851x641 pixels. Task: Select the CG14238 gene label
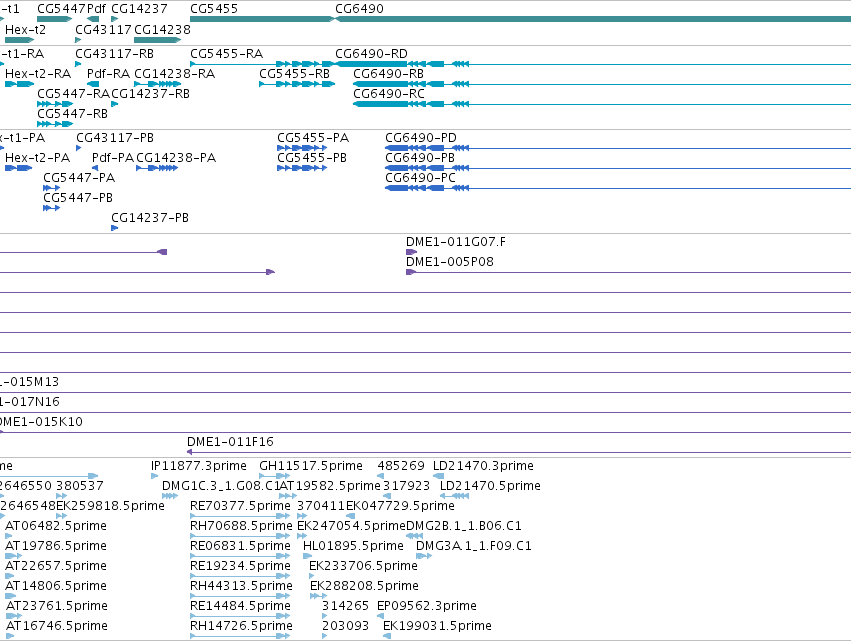[x=162, y=29]
